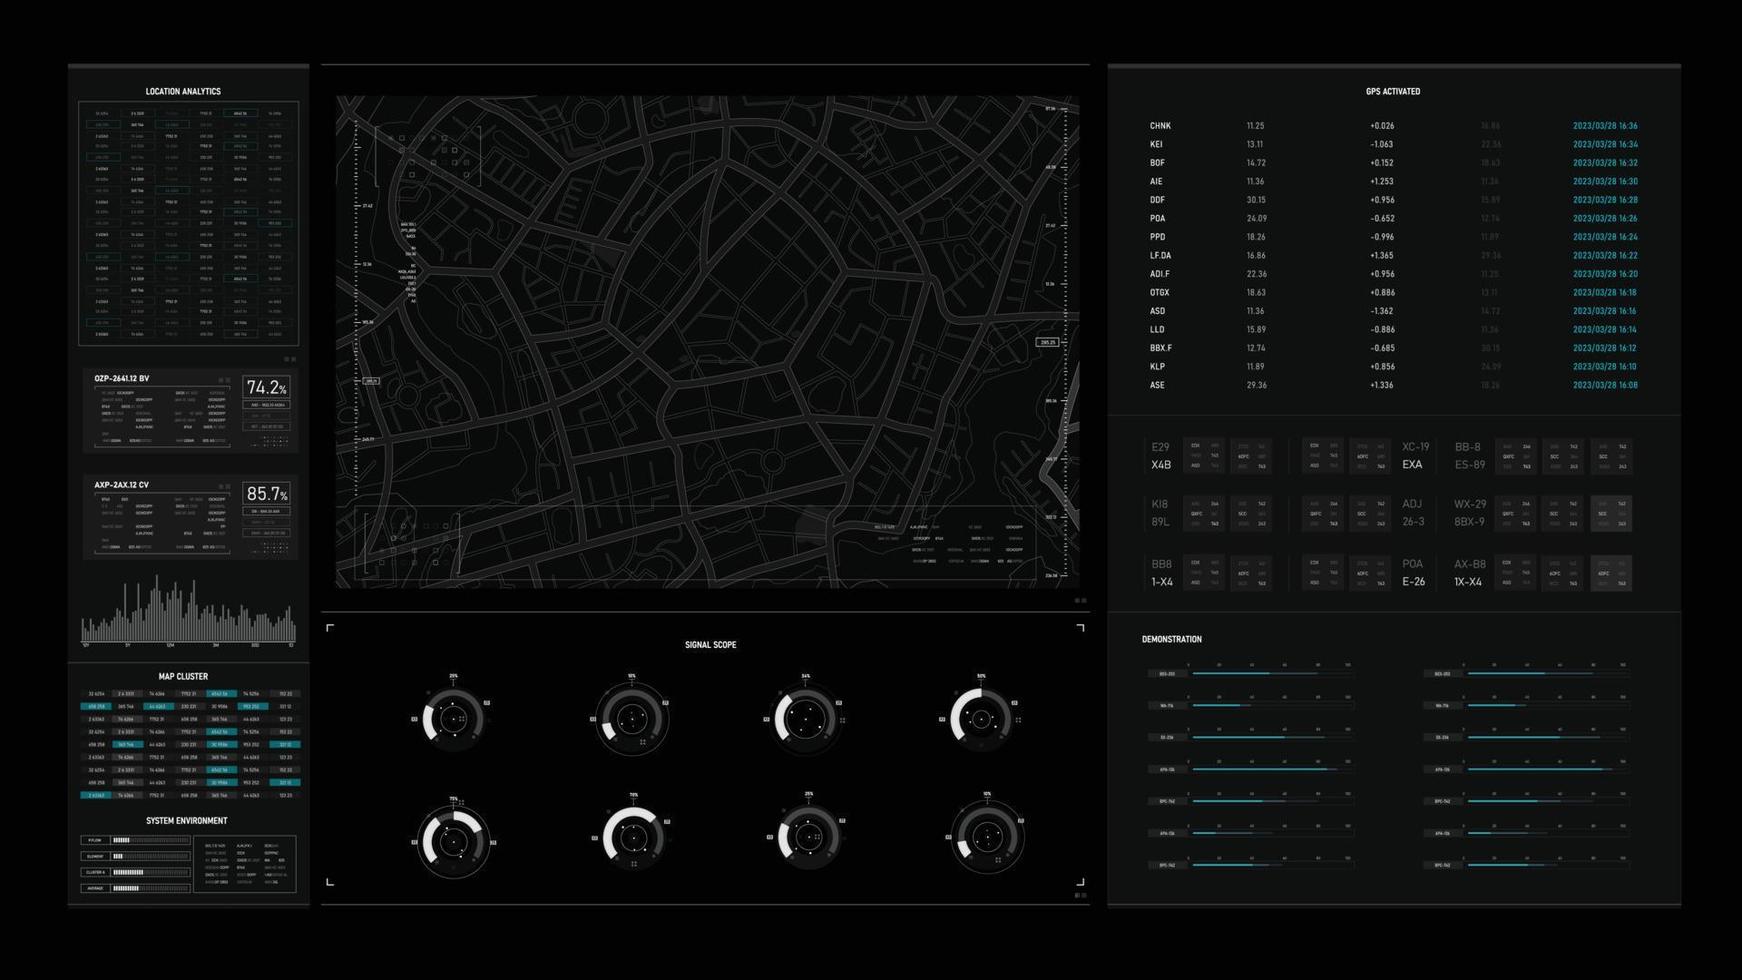Select the CHNK row in the GPS list
The height and width of the screenshot is (980, 1742).
[1393, 126]
